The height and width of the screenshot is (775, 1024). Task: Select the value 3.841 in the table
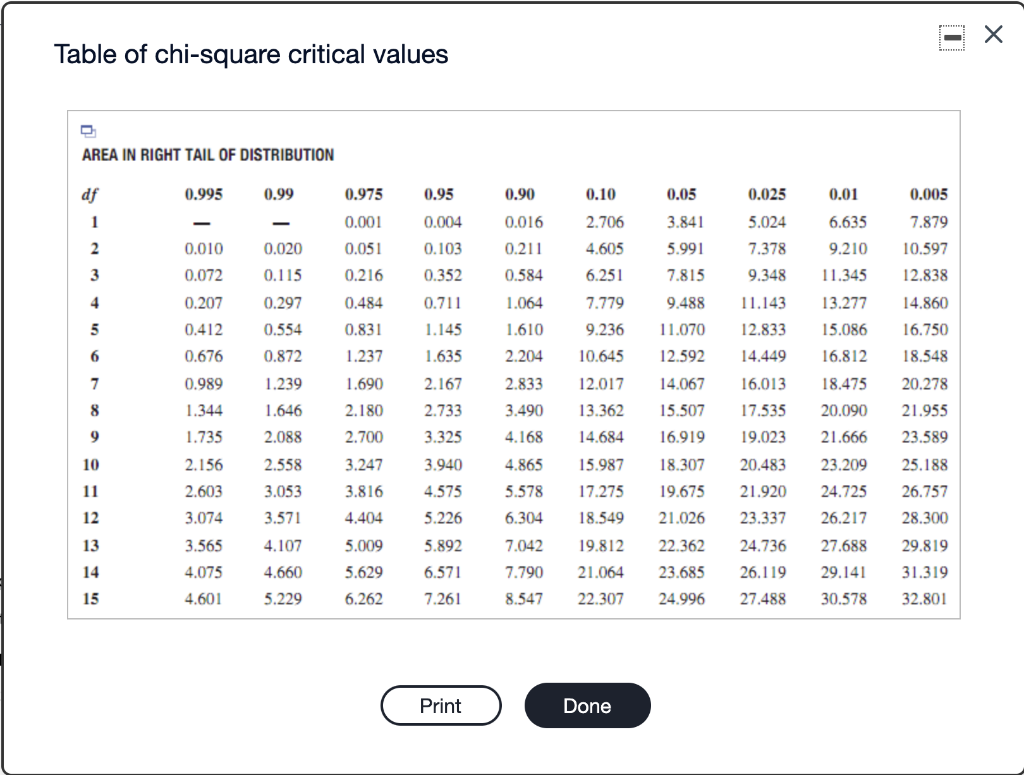coord(686,222)
